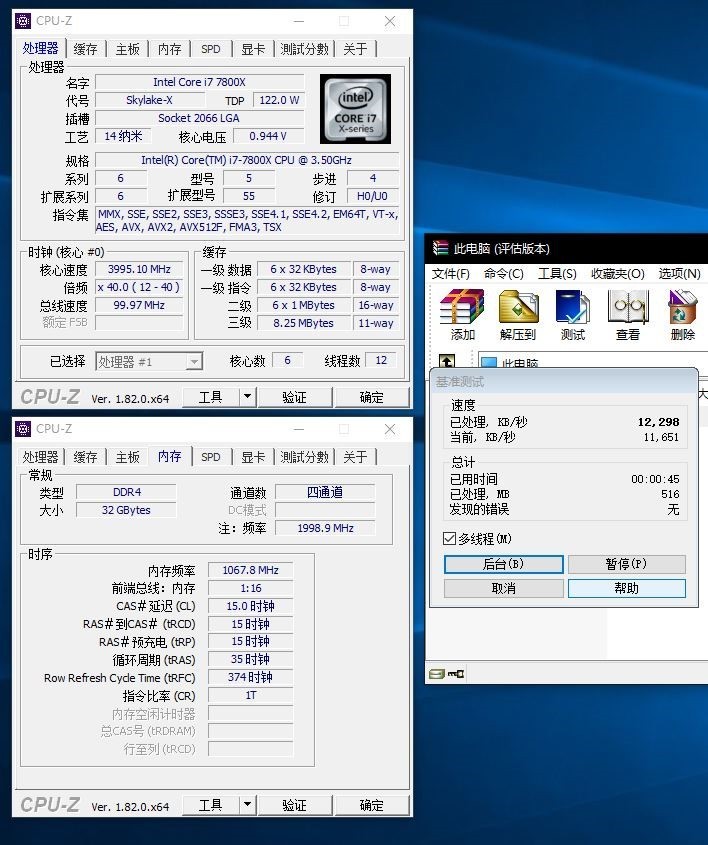
Task: Switch to 显卡 tab in bottom CPU-Z
Action: click(253, 457)
